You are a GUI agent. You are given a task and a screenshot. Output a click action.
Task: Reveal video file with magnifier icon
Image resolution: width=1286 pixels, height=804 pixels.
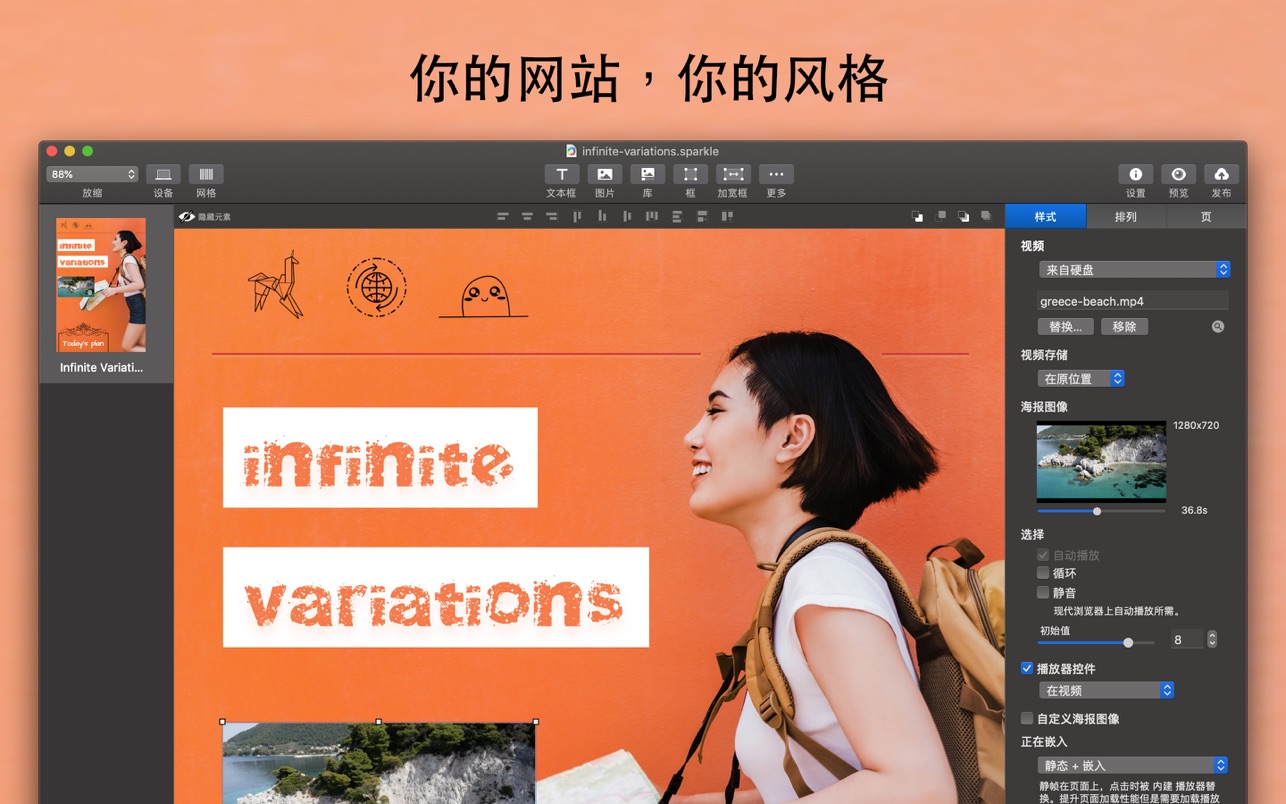click(1218, 326)
